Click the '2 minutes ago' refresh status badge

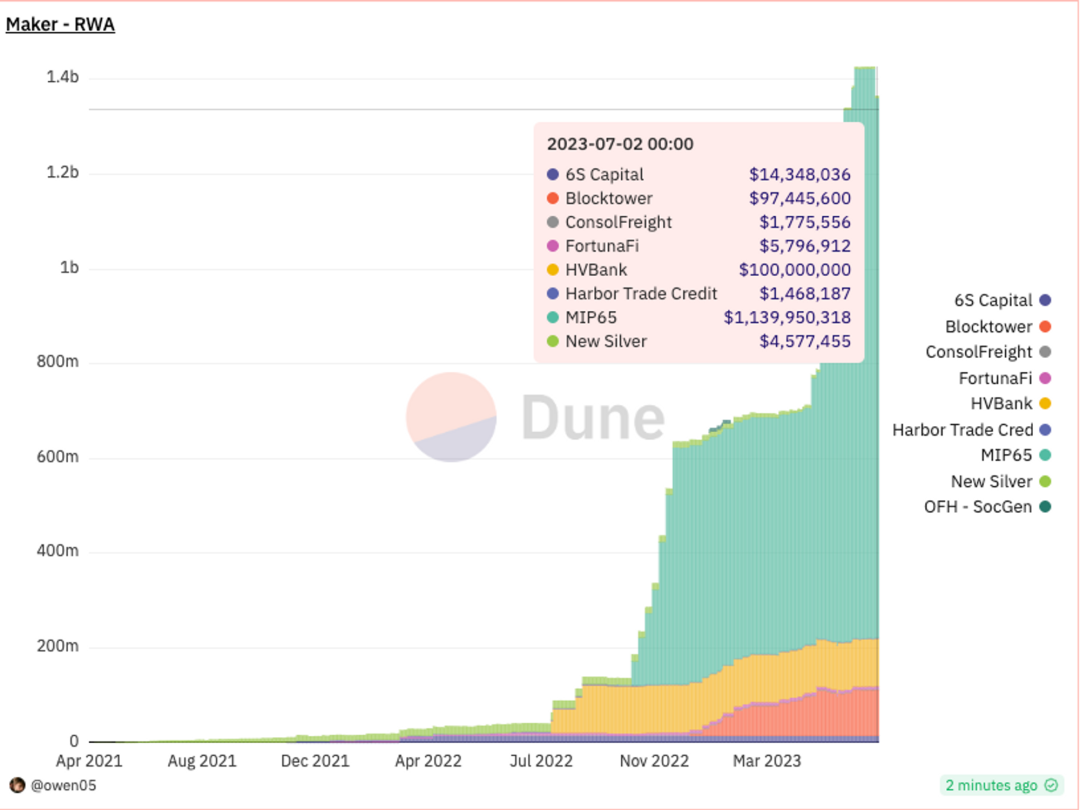1002,785
